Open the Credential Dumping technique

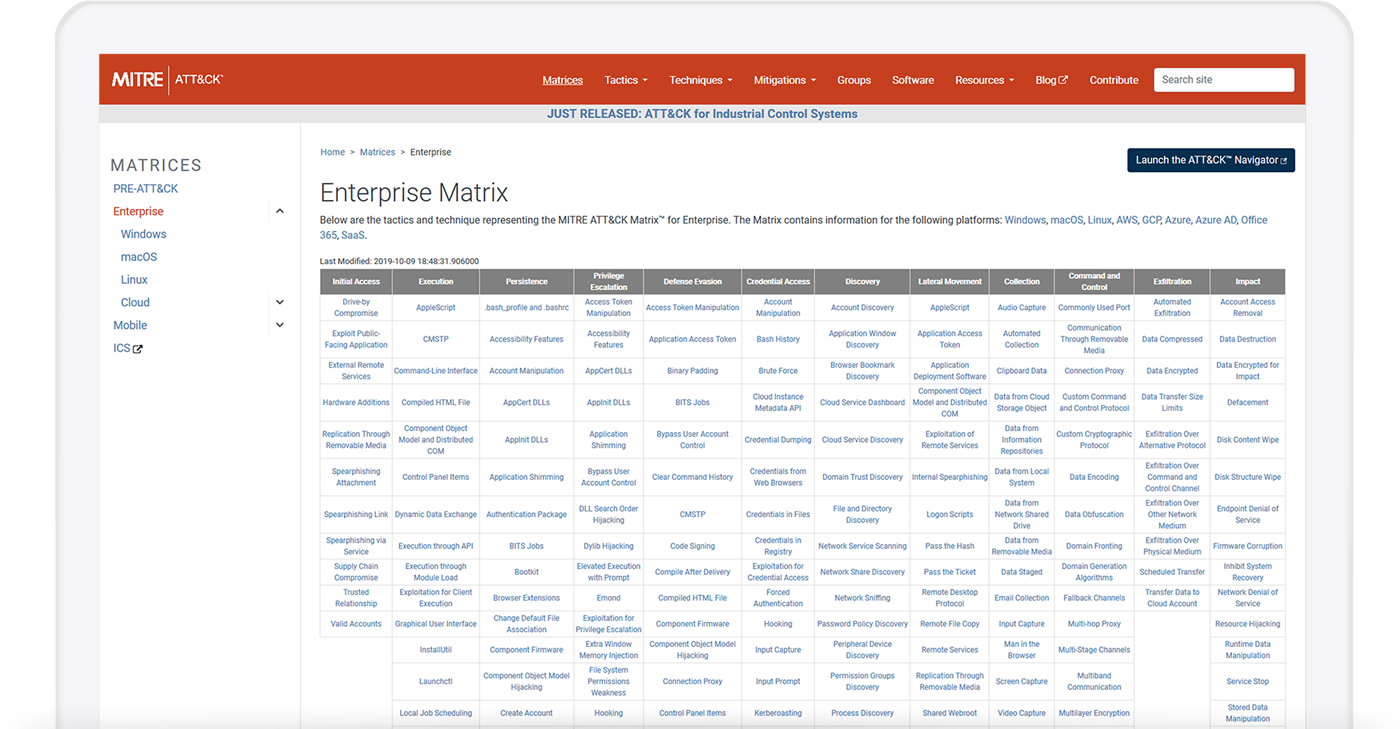778,440
